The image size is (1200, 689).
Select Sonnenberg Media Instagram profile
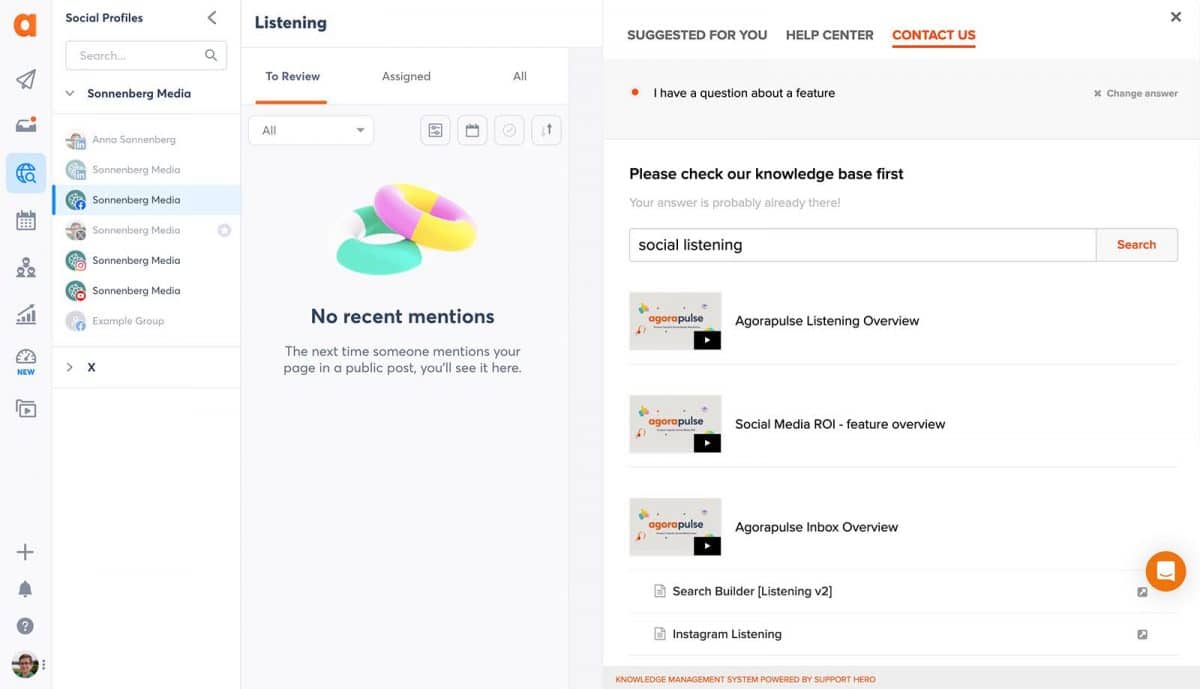pyautogui.click(x=146, y=260)
